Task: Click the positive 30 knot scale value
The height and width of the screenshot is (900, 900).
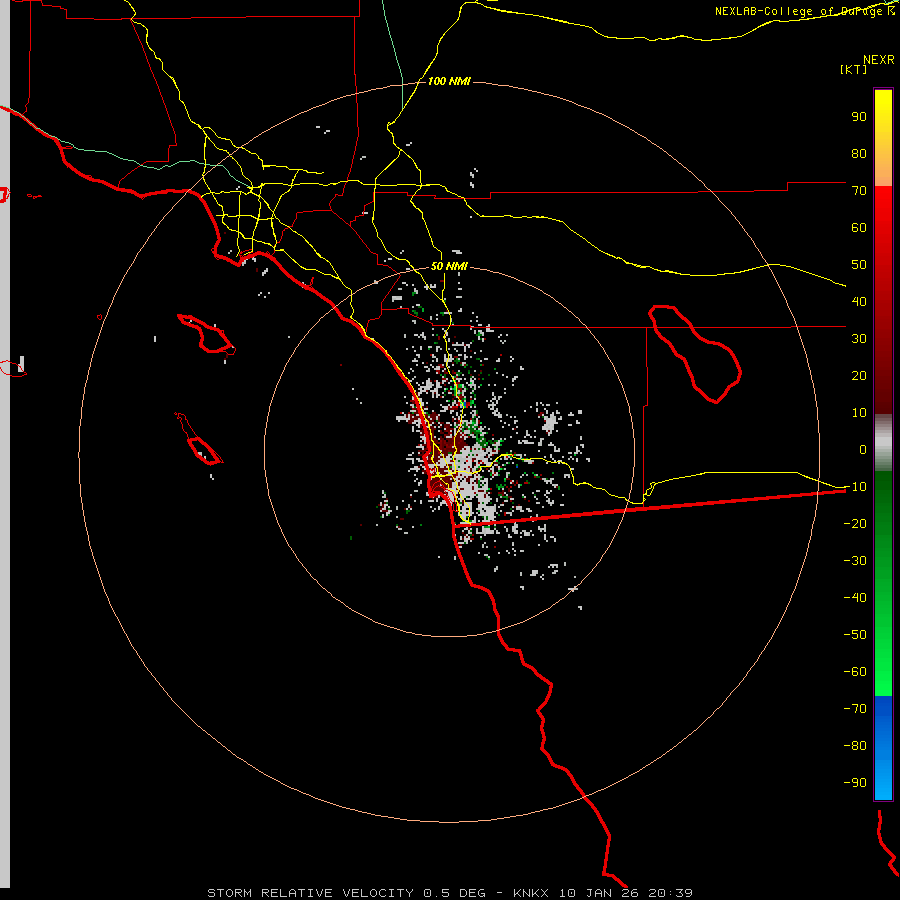Action: 859,339
